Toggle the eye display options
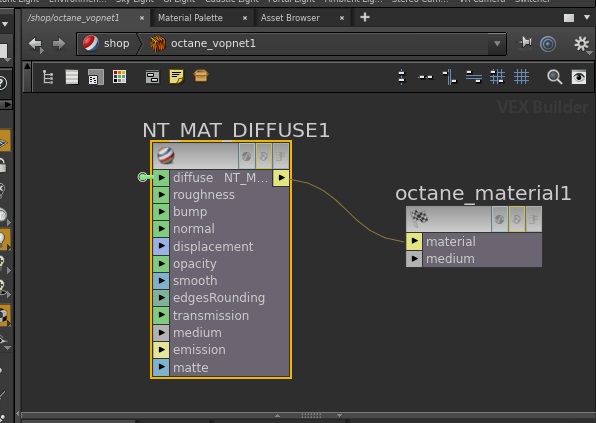Image resolution: width=596 pixels, height=423 pixels. pyautogui.click(x=579, y=77)
